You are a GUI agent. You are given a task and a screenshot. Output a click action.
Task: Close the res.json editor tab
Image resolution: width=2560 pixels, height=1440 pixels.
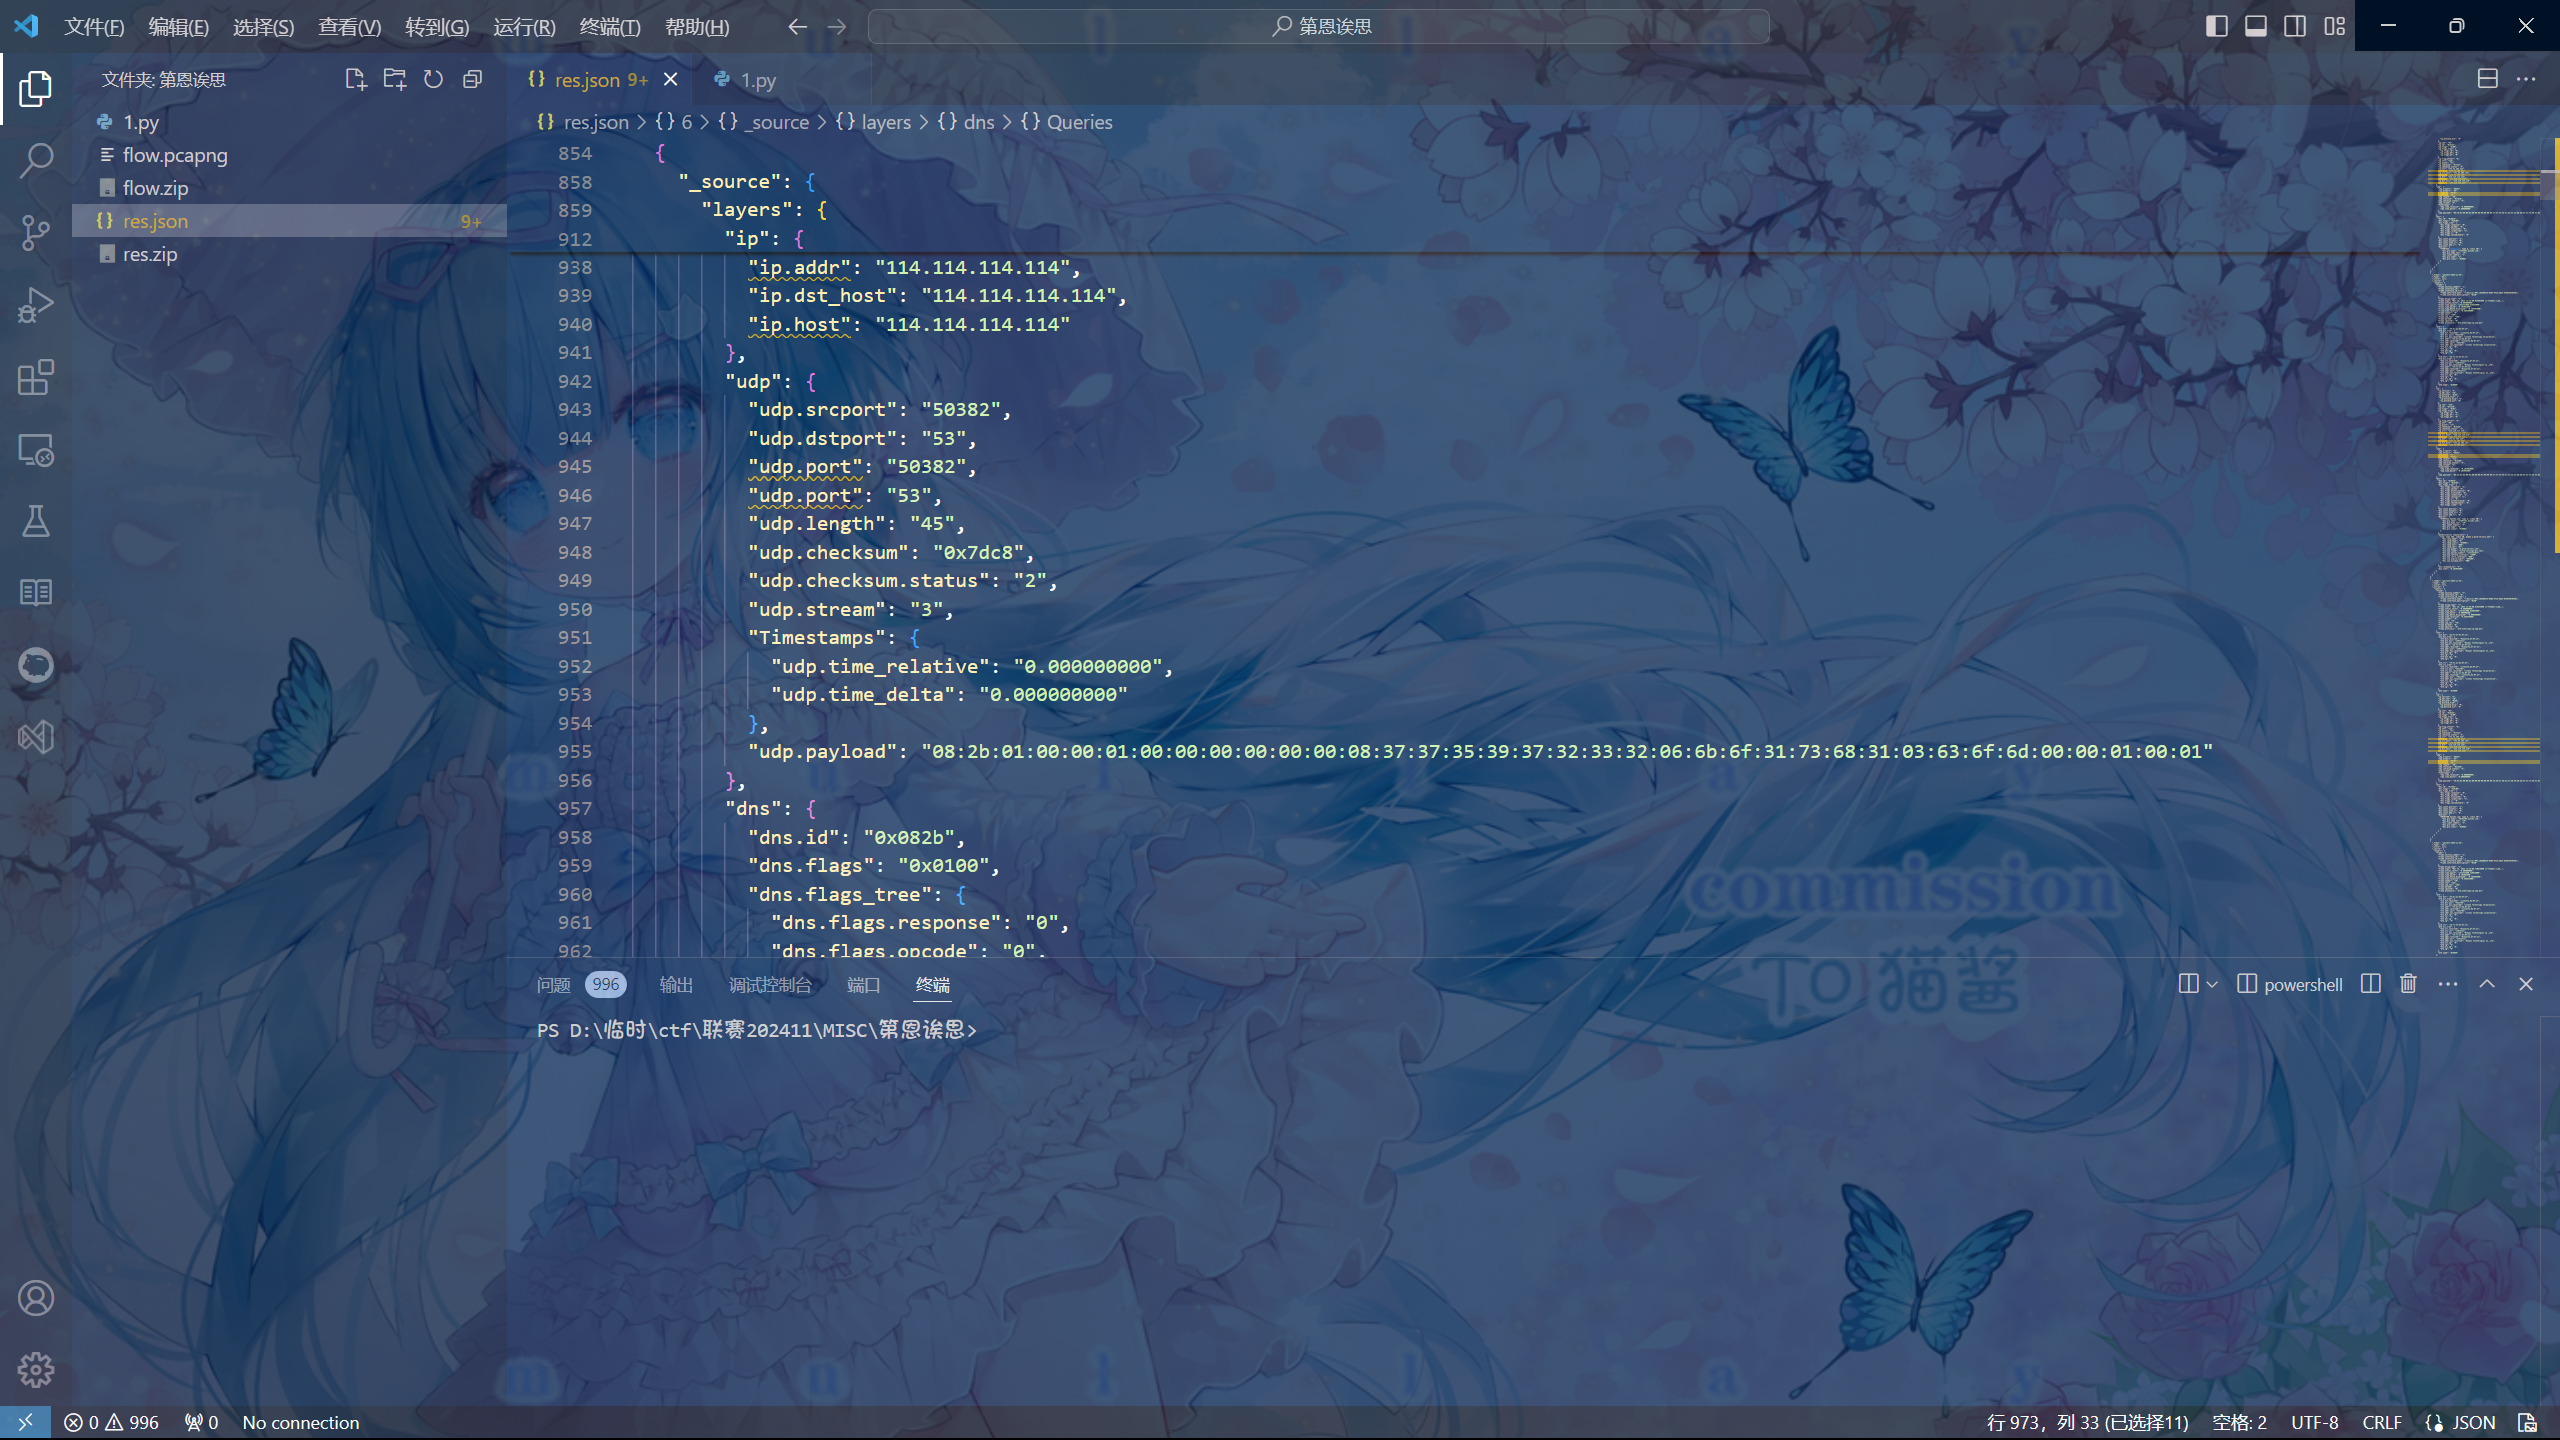[x=671, y=80]
